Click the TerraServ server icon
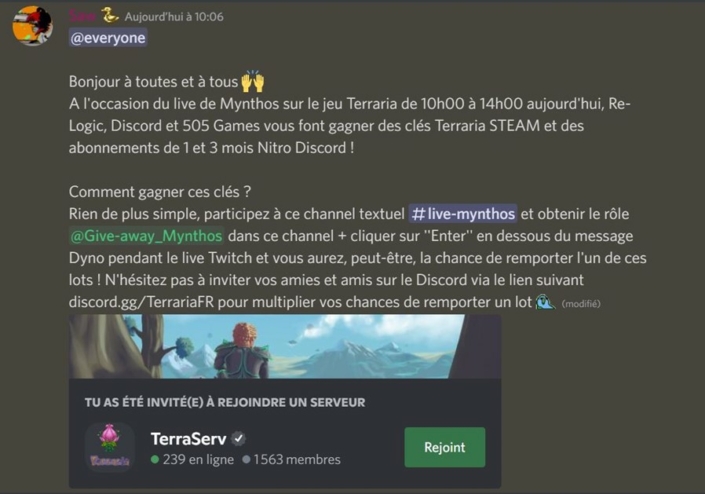 coord(110,447)
